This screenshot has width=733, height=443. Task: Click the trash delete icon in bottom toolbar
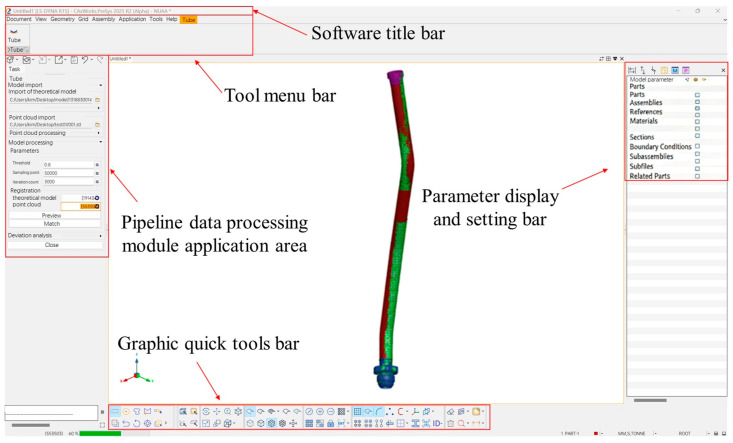coord(450,423)
